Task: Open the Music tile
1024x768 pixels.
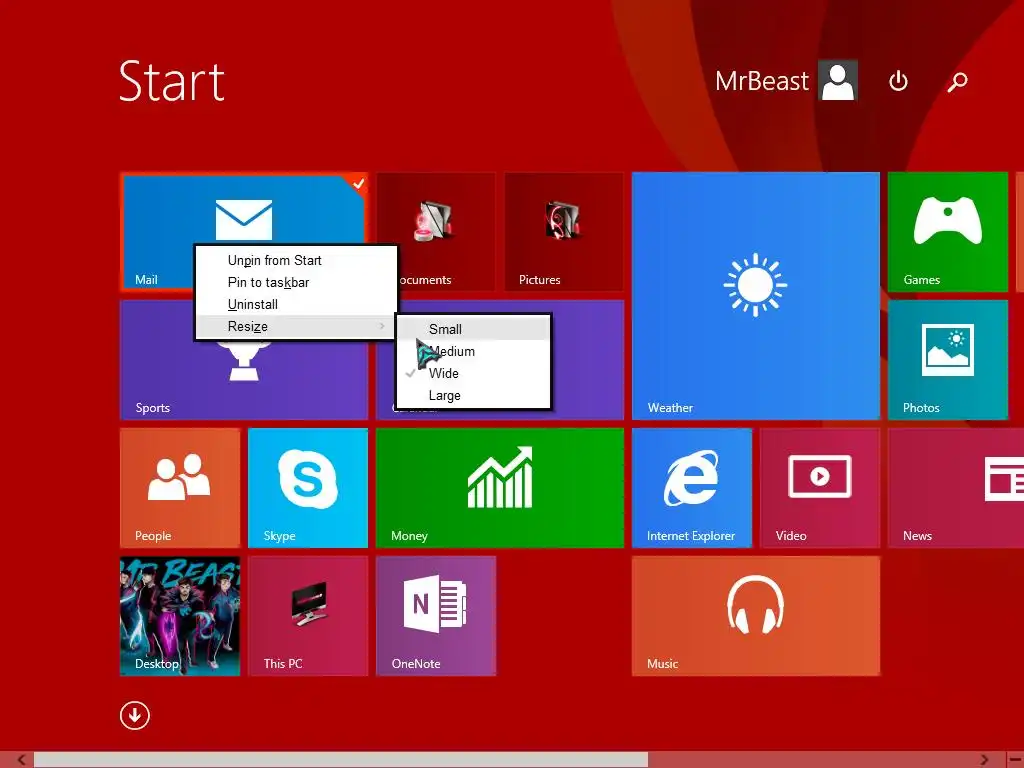Action: (x=756, y=615)
